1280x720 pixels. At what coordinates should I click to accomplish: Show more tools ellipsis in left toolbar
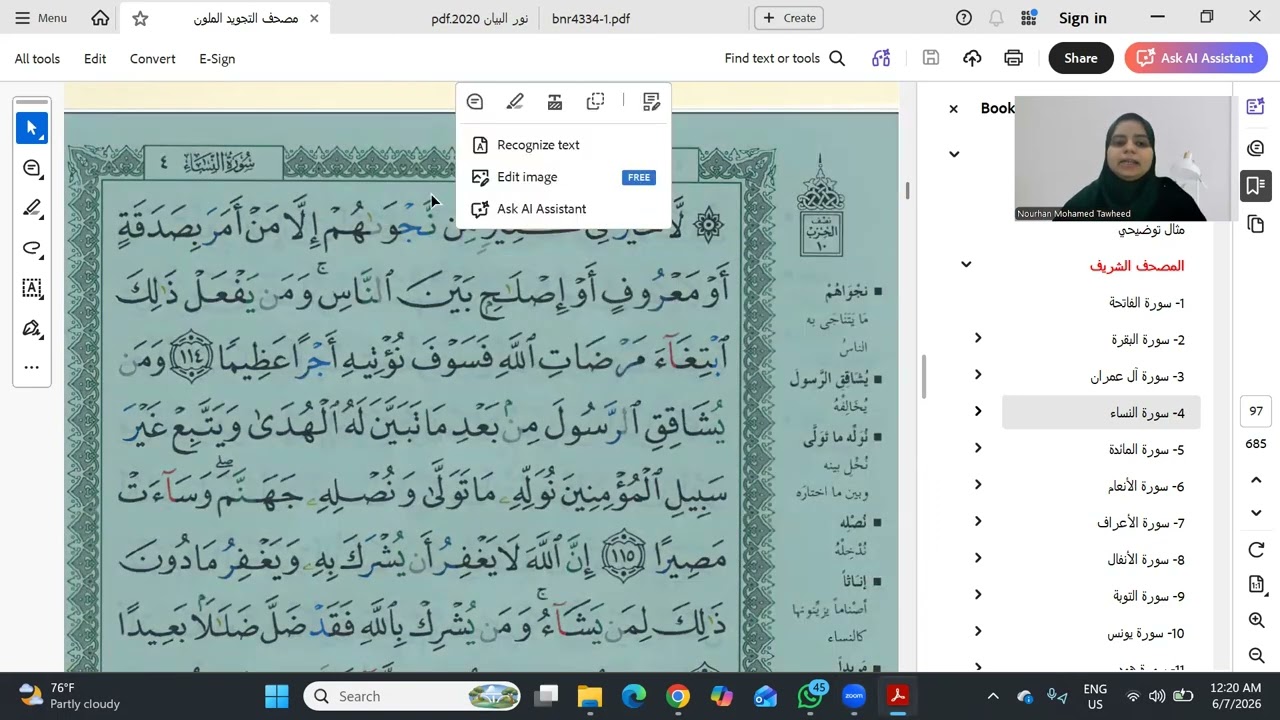click(32, 367)
